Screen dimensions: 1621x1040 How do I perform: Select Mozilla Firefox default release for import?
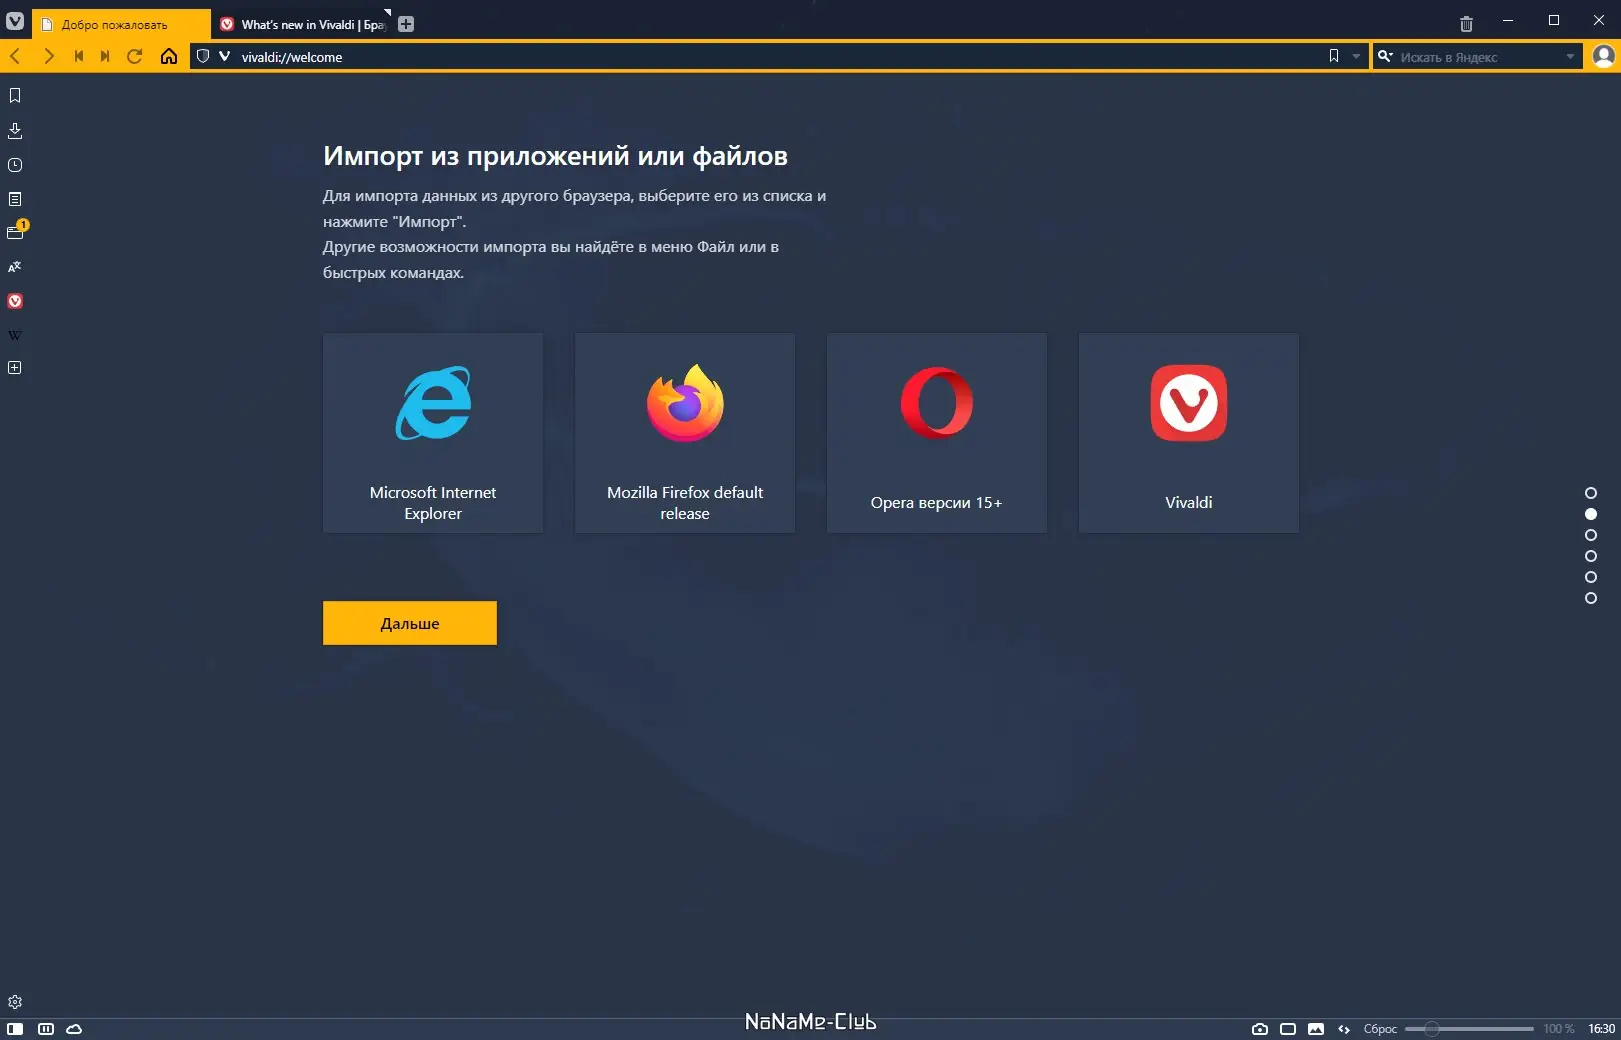tap(685, 433)
